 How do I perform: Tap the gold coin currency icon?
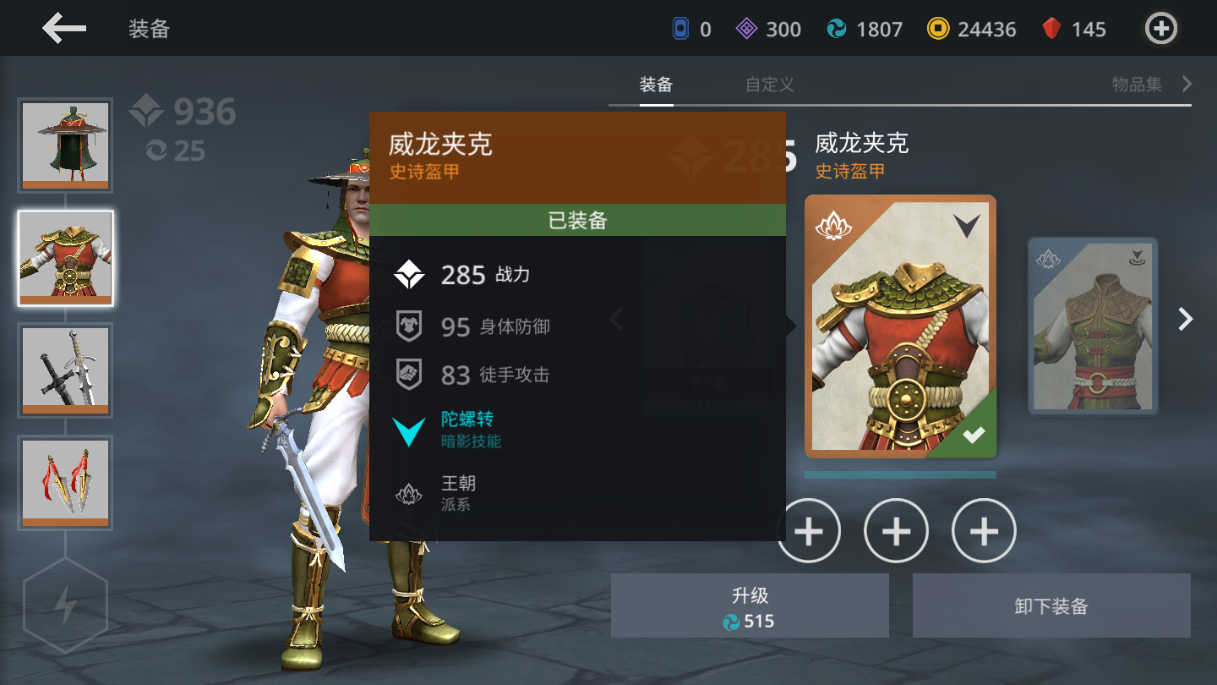pyautogui.click(x=937, y=29)
